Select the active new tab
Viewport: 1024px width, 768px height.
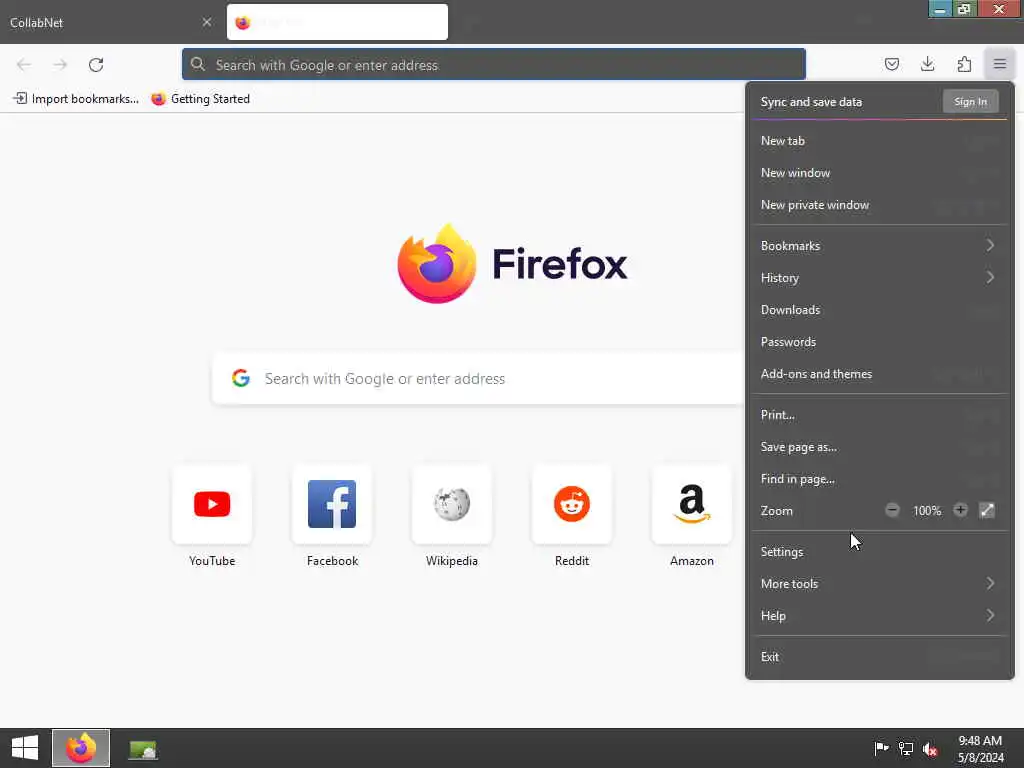[337, 22]
